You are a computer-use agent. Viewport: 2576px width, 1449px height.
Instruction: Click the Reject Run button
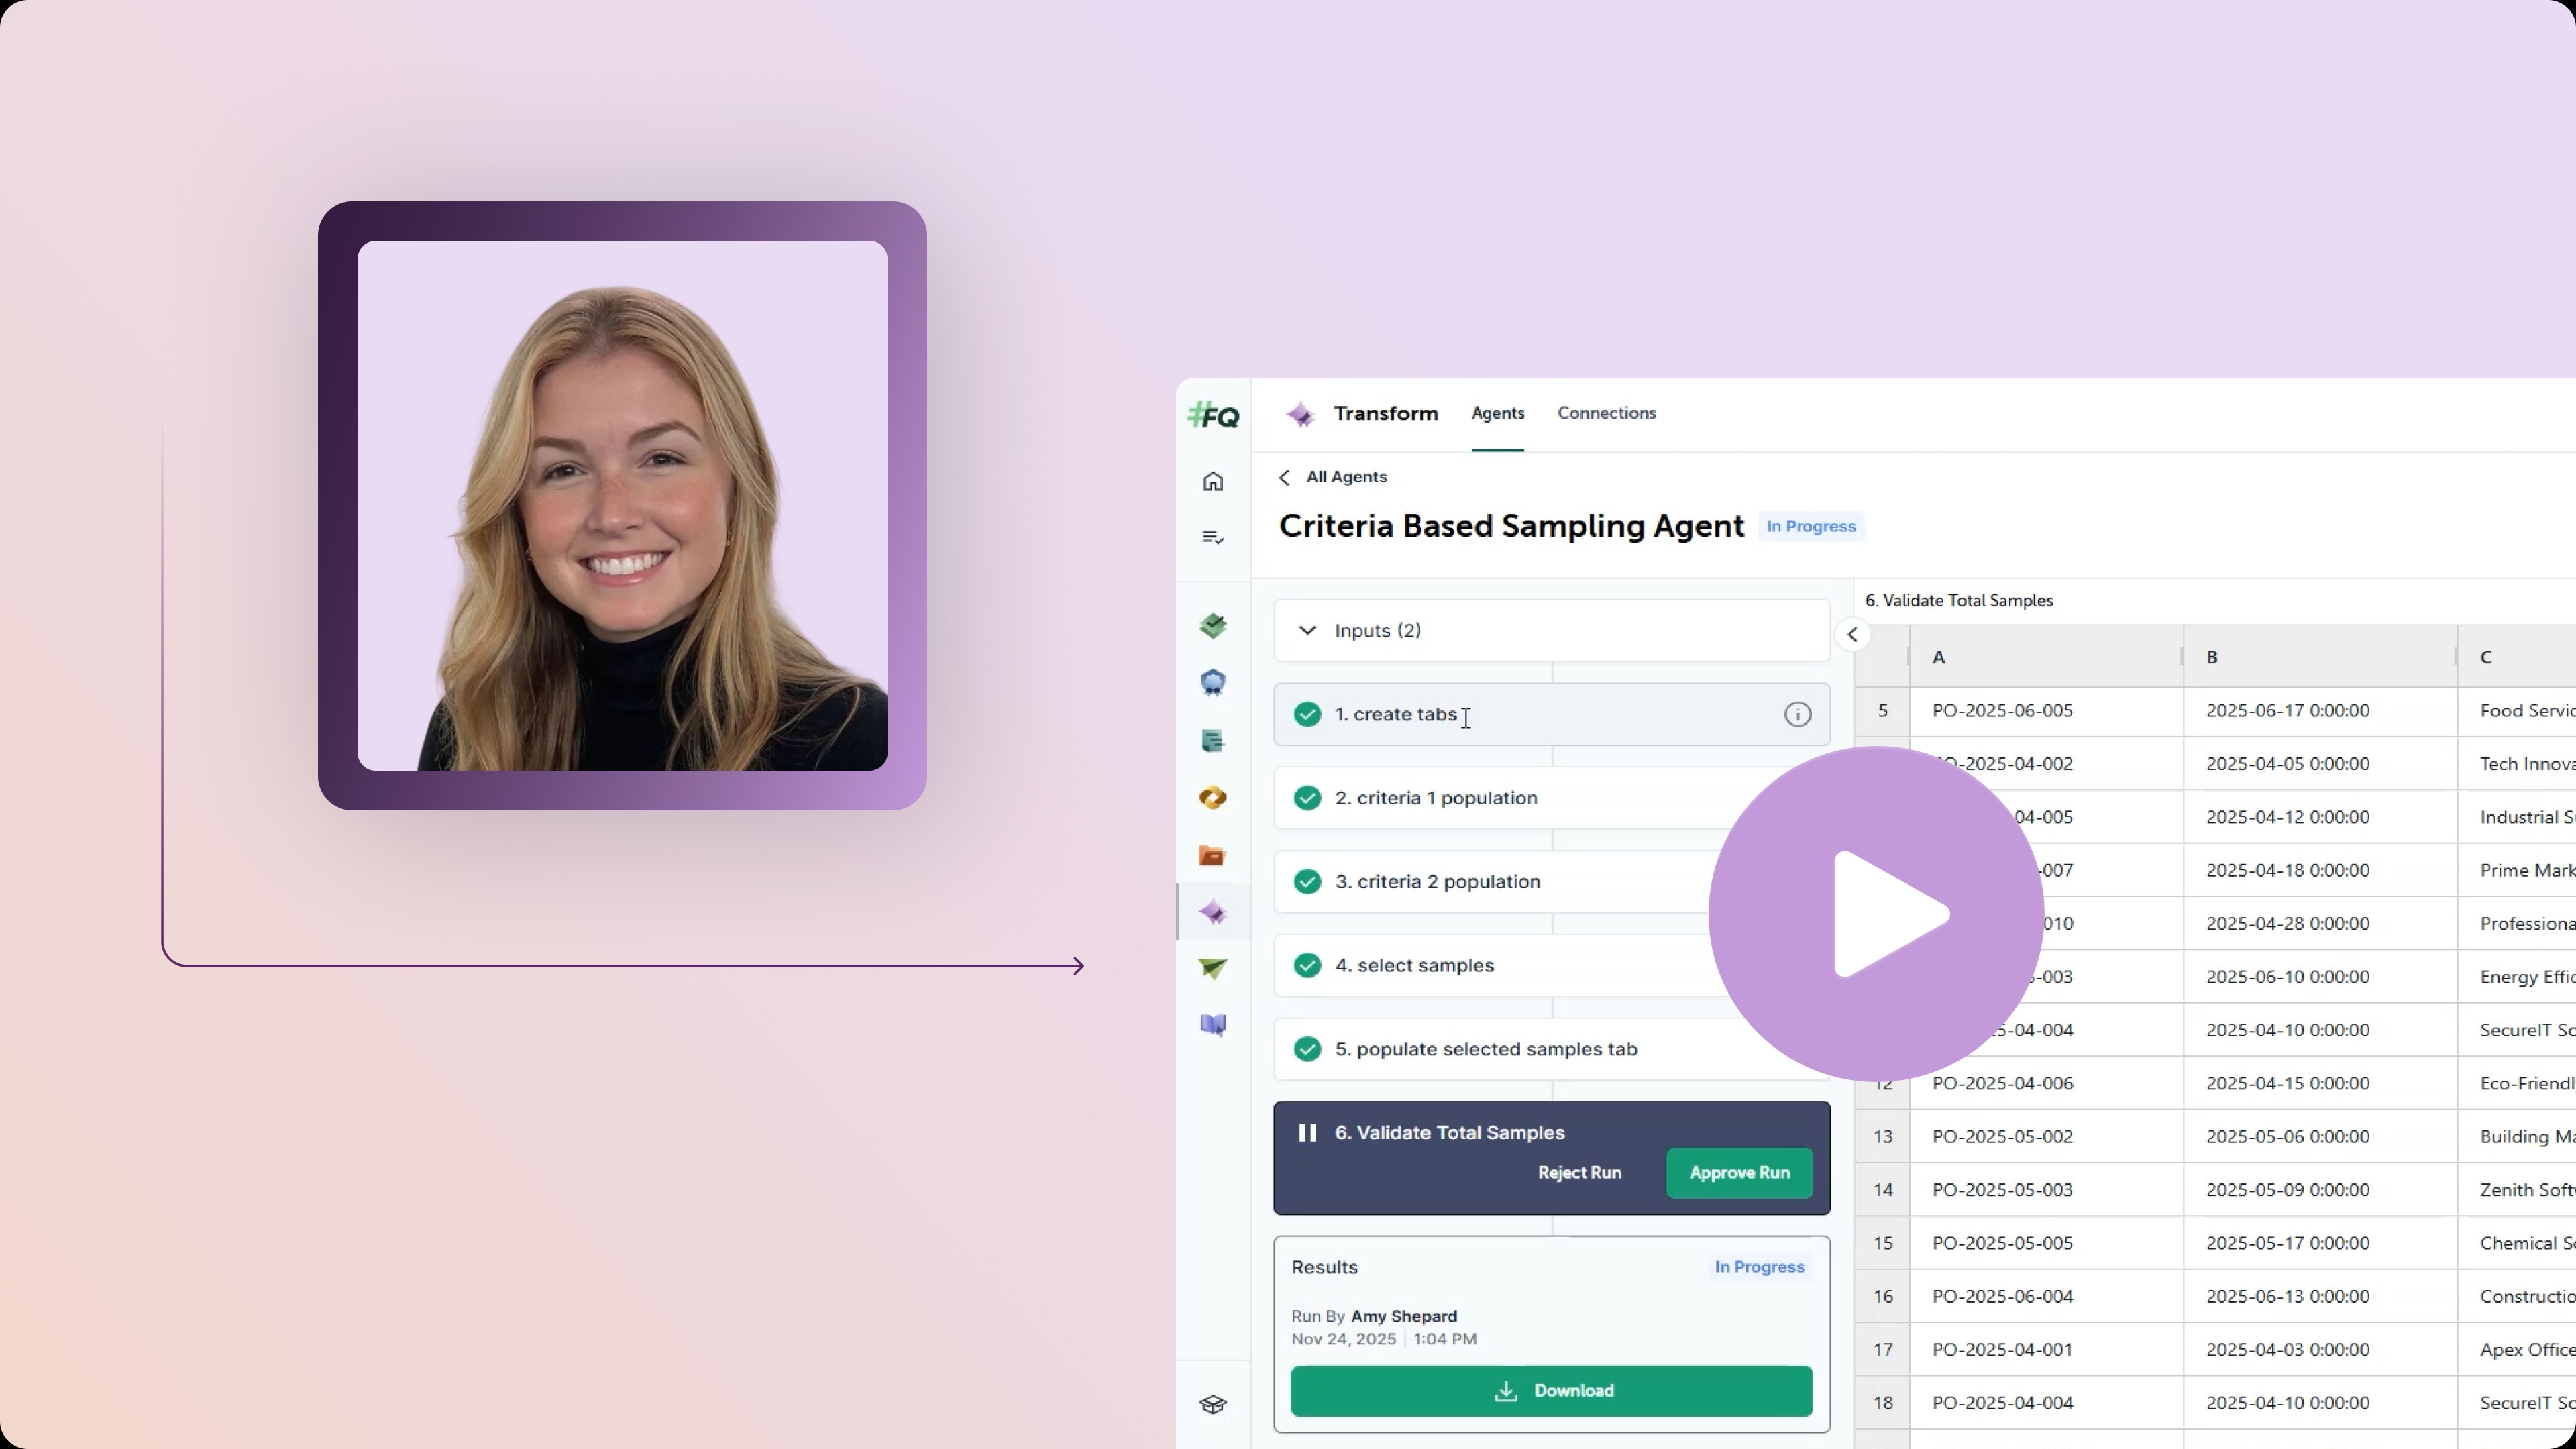pyautogui.click(x=1579, y=1172)
